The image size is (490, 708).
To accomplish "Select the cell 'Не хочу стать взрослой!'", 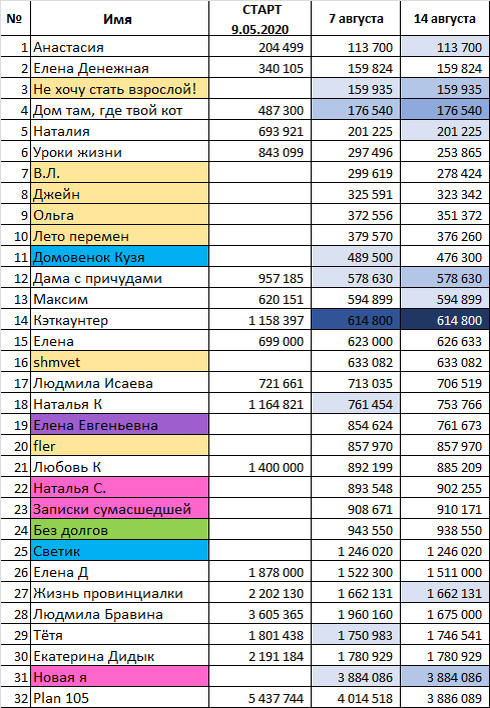I will 119,89.
